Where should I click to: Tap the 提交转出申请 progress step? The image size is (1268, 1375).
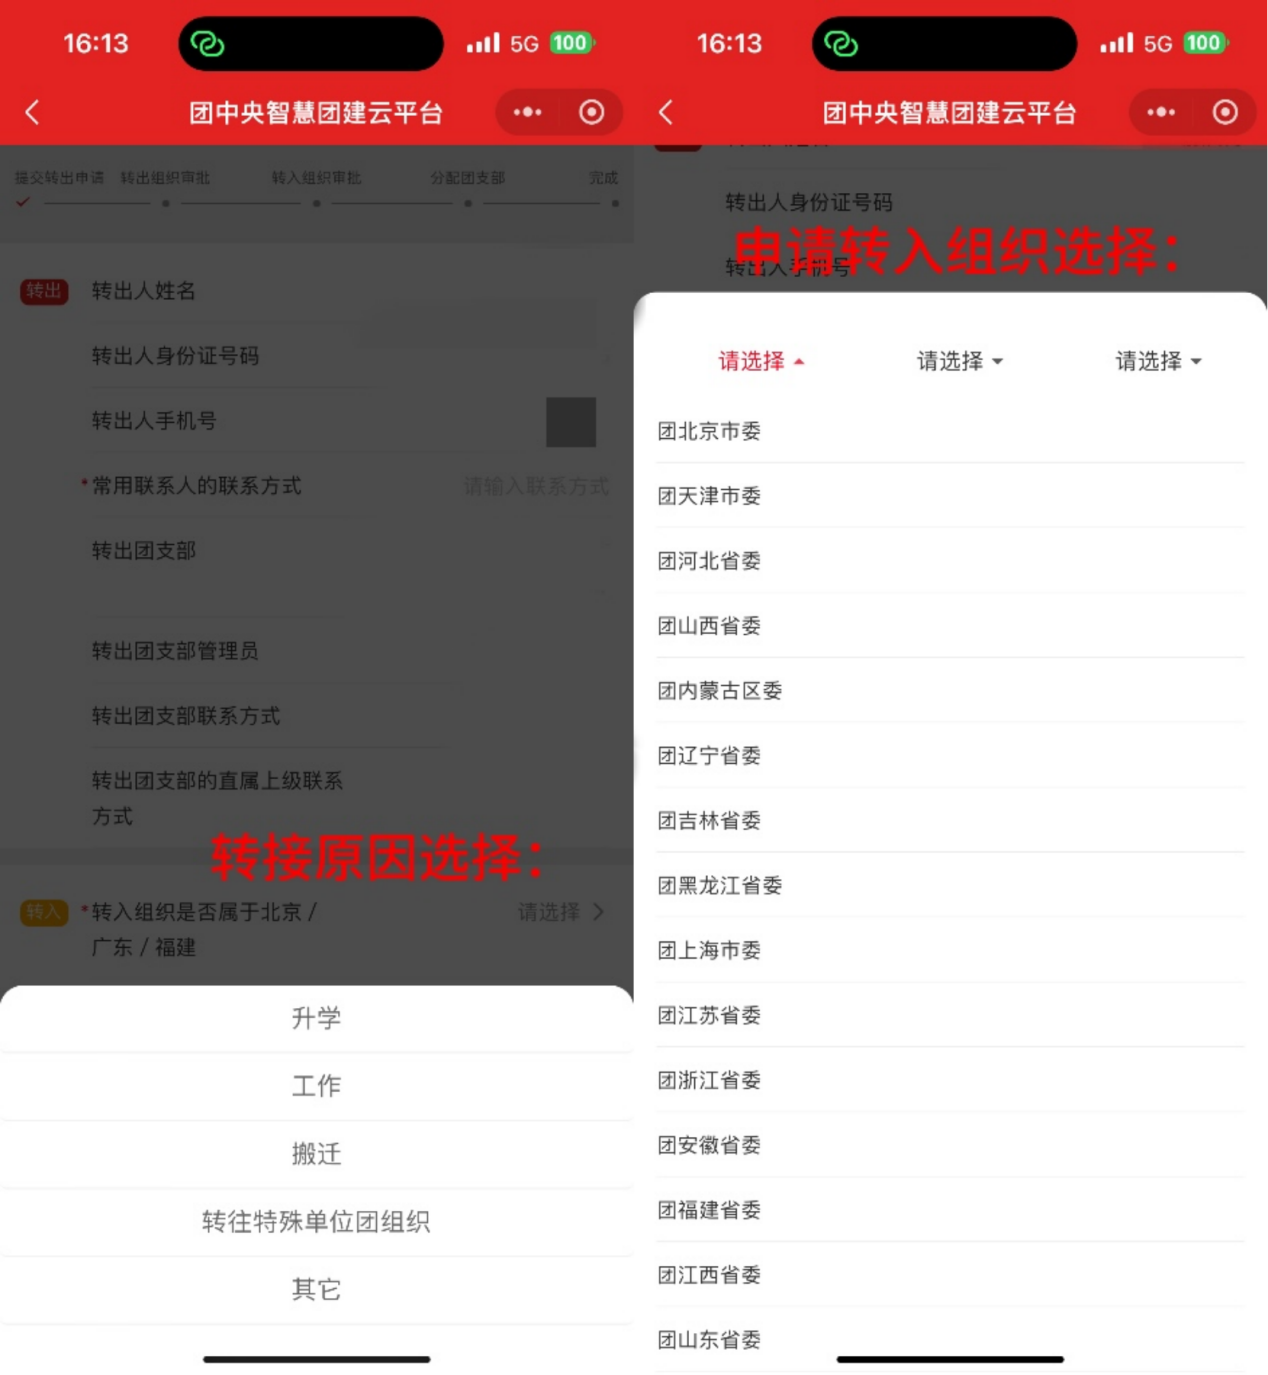59,178
